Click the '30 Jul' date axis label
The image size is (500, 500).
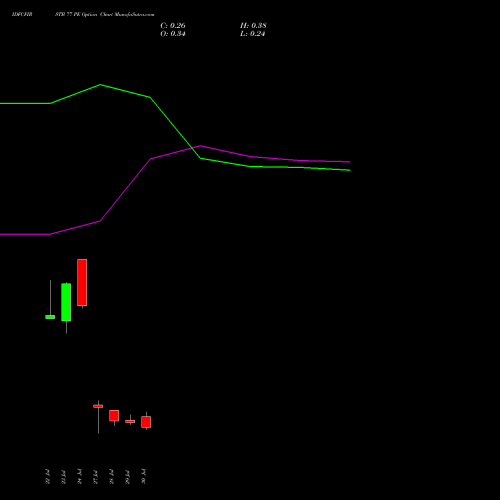[143, 476]
